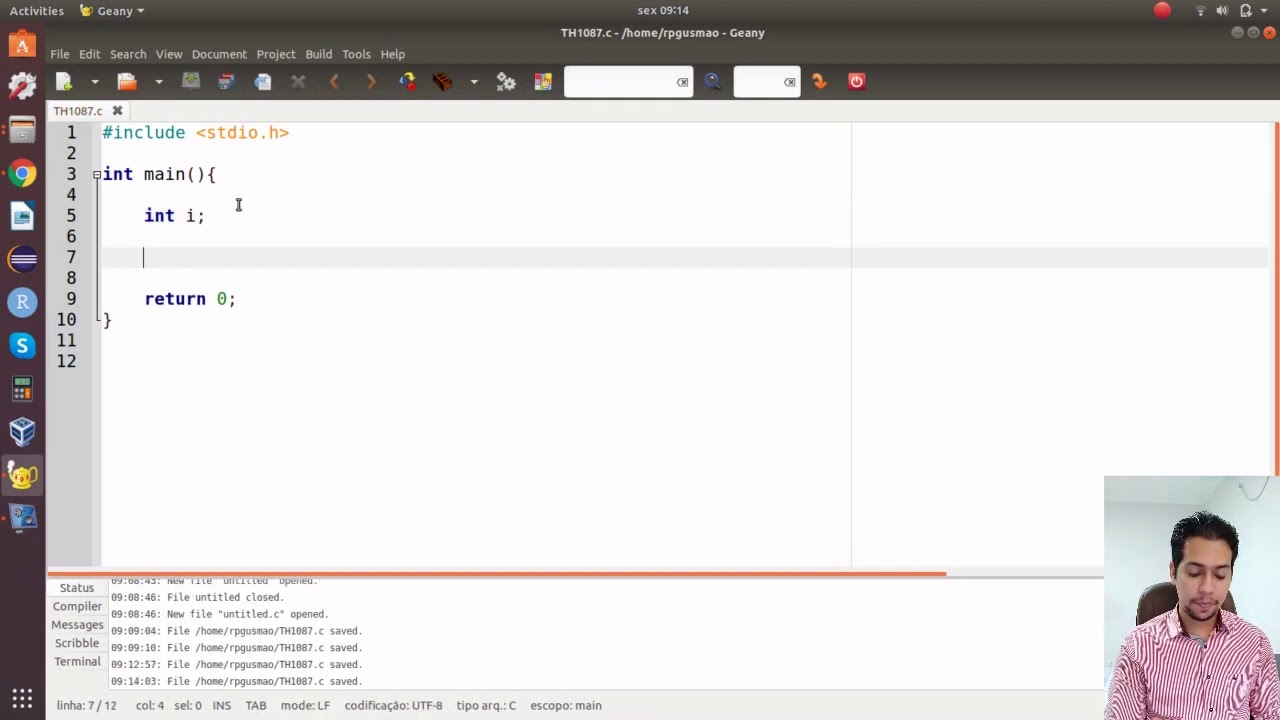The width and height of the screenshot is (1280, 720).
Task: Click line number 11 in margin
Action: coord(66,341)
